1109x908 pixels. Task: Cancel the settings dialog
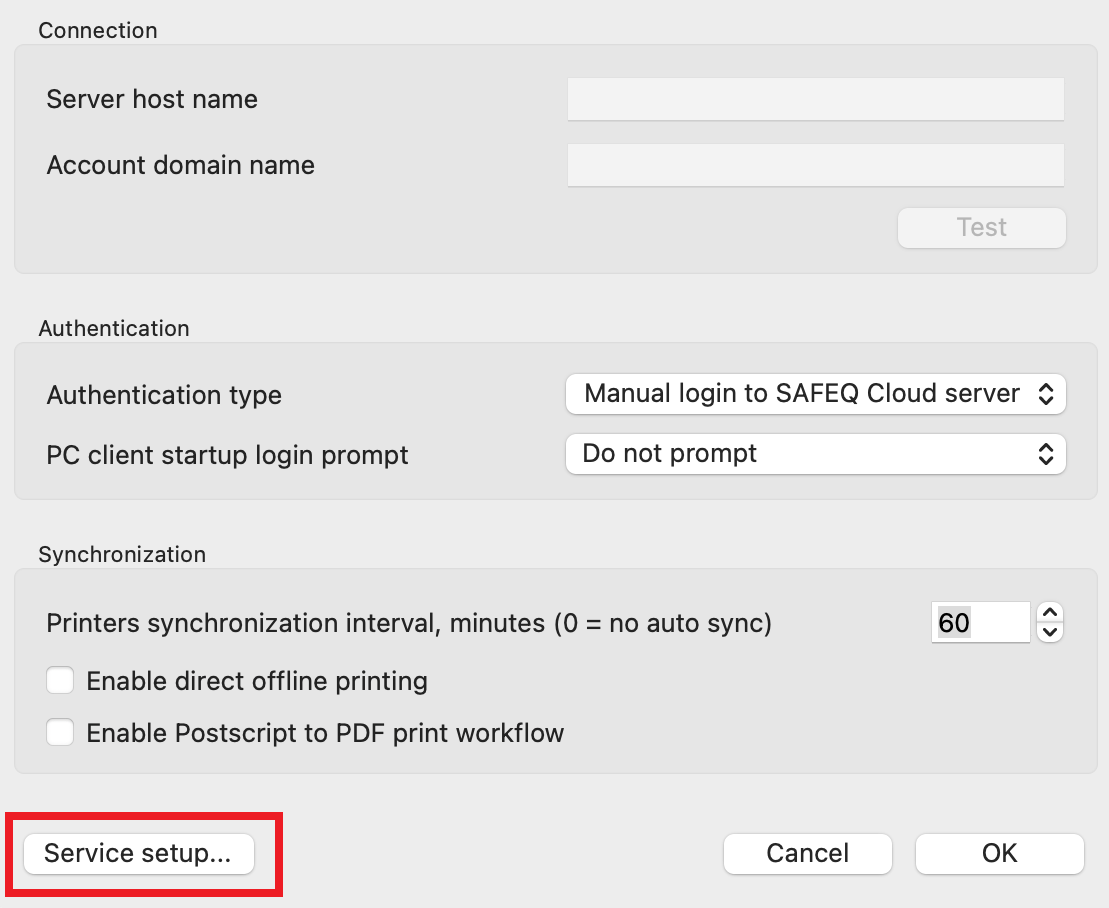coord(807,854)
